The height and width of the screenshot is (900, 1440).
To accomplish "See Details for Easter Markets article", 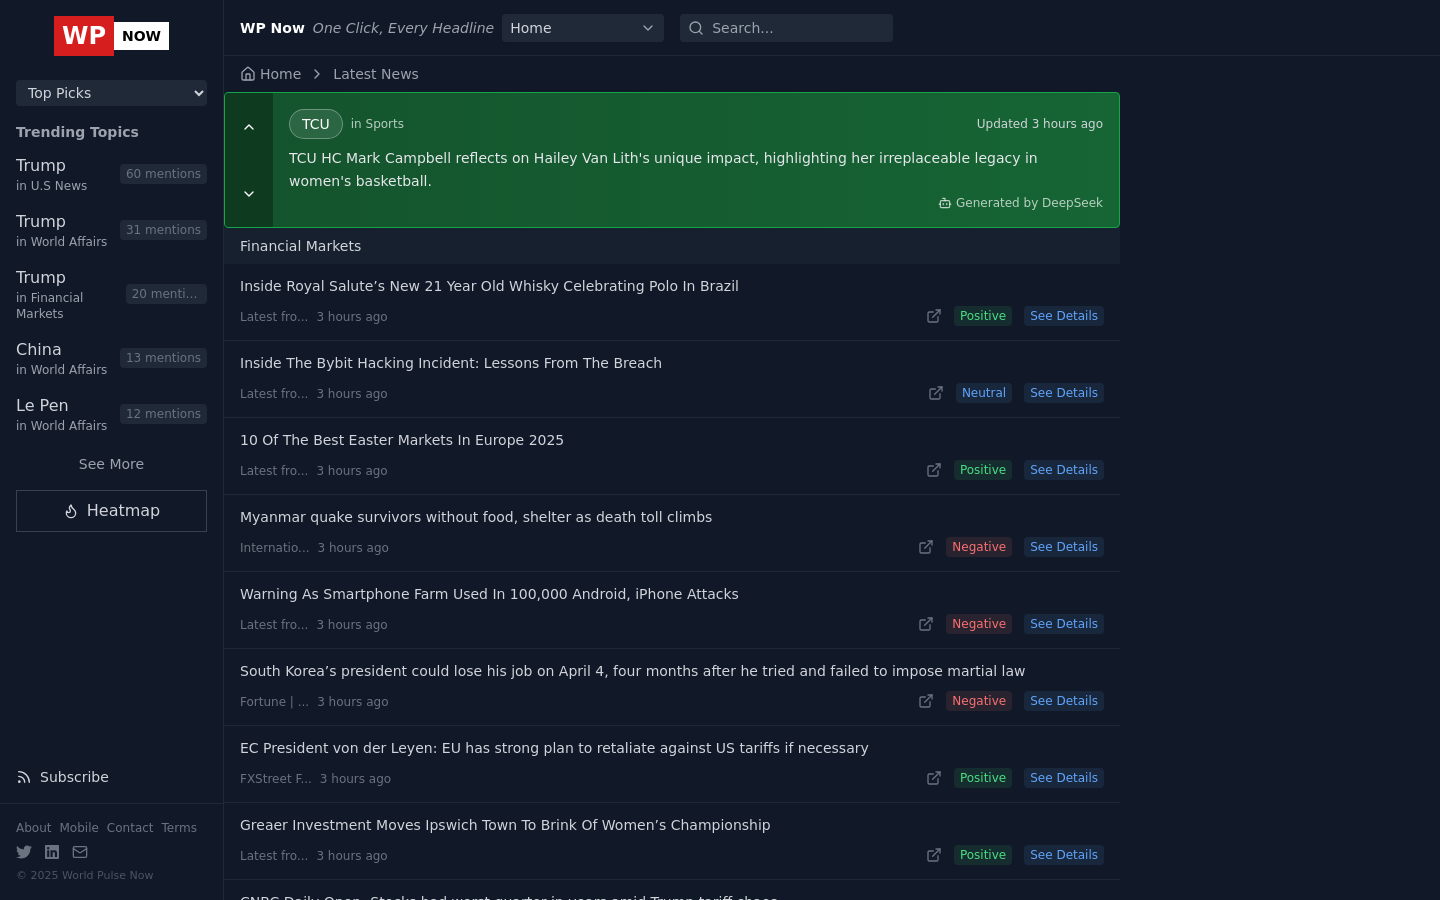I will 1063,470.
